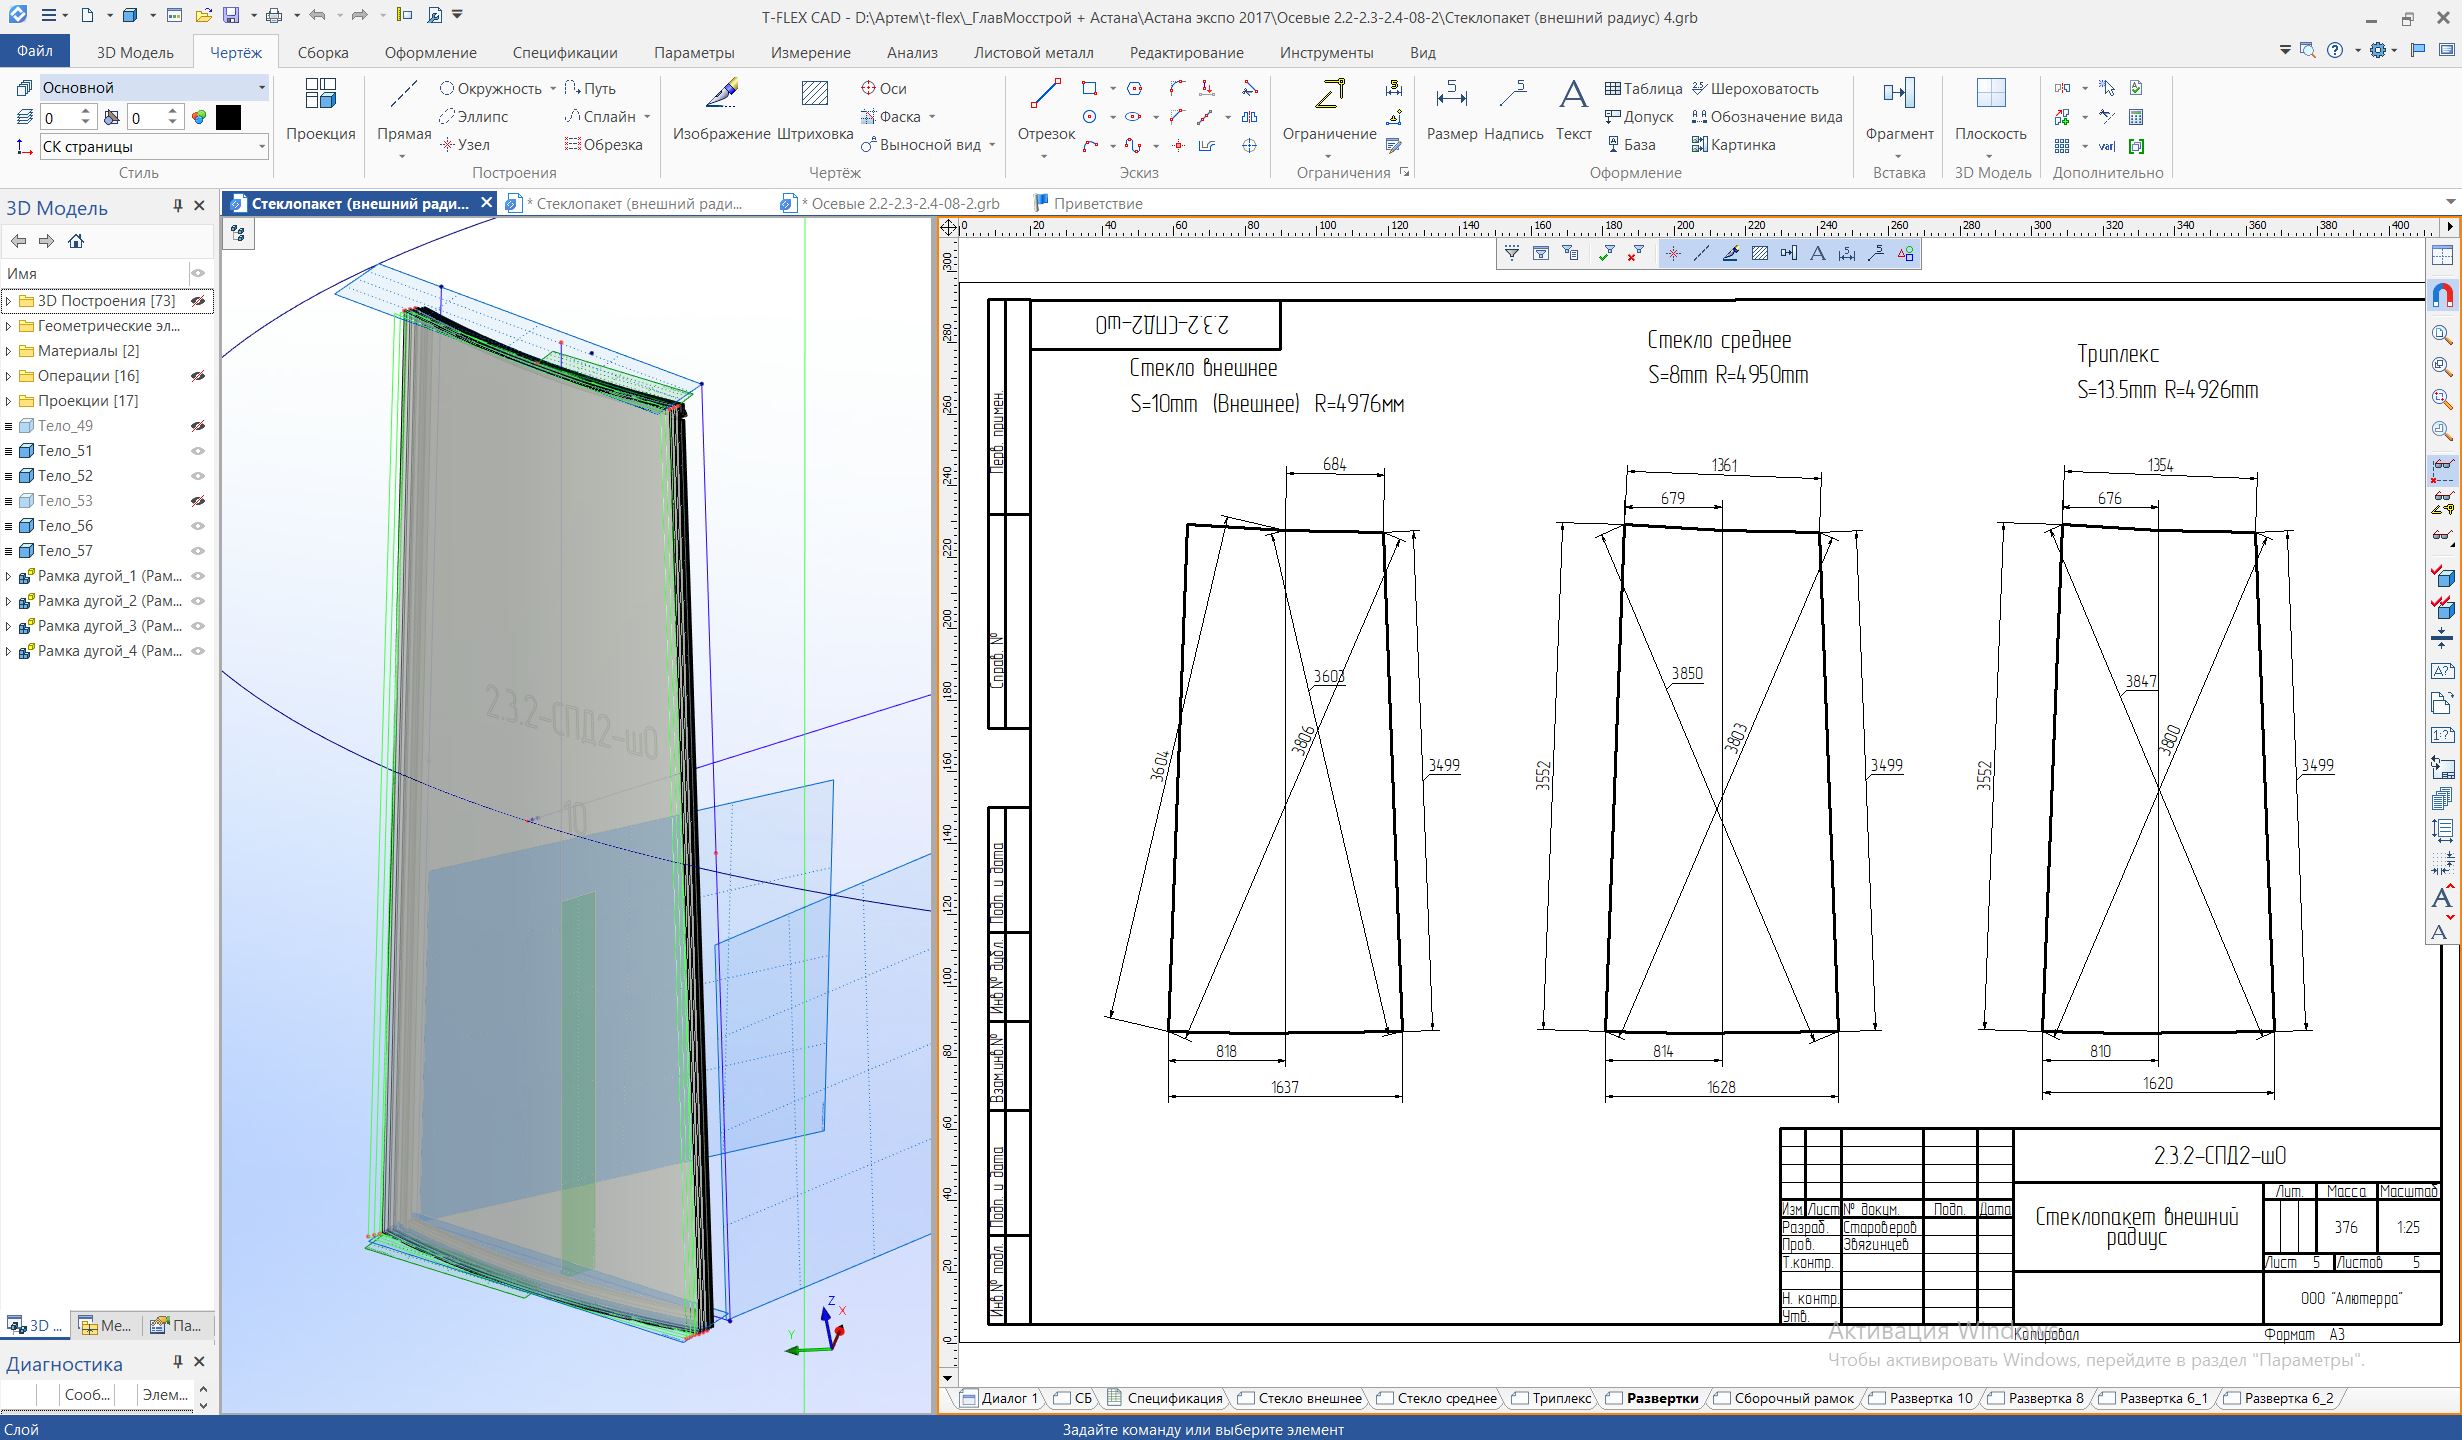
Task: Select the Текст tool
Action: 1573,110
